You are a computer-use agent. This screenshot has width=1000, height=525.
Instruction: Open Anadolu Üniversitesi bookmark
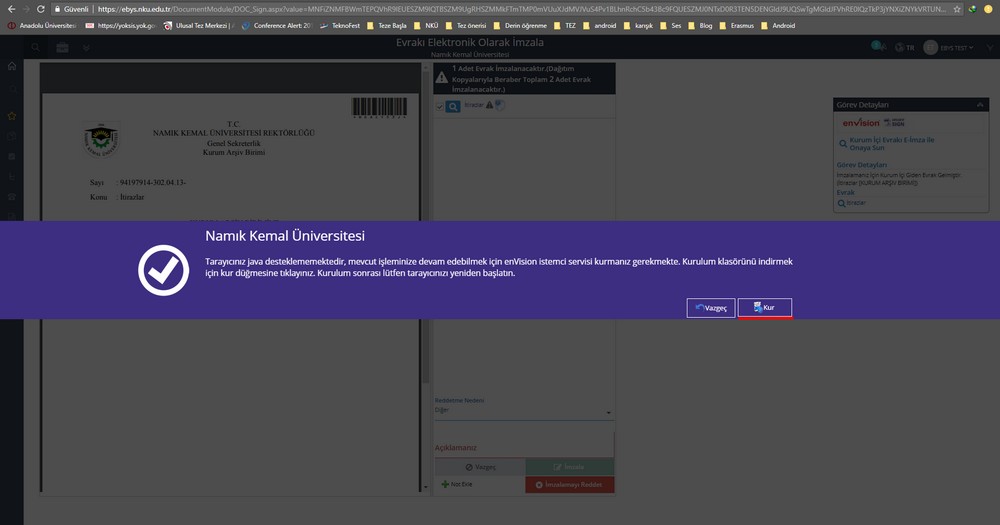[x=41, y=26]
